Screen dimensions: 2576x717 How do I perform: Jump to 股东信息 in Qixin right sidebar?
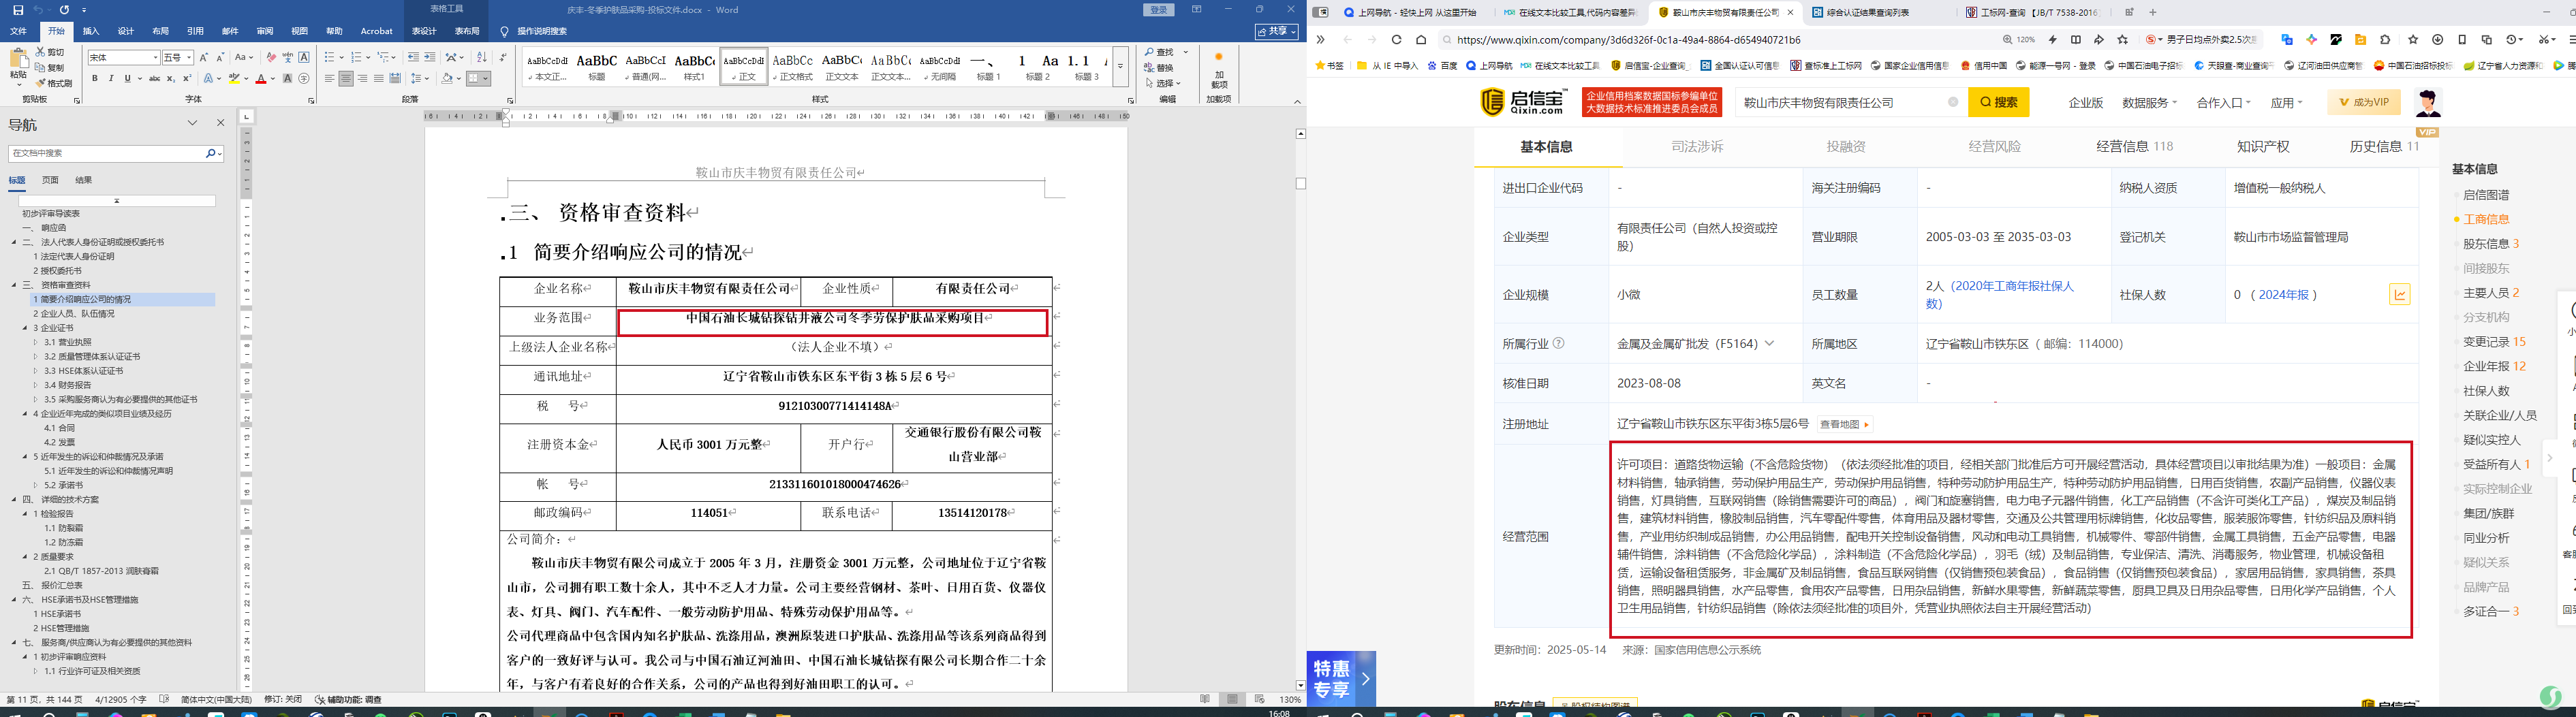coord(2490,244)
